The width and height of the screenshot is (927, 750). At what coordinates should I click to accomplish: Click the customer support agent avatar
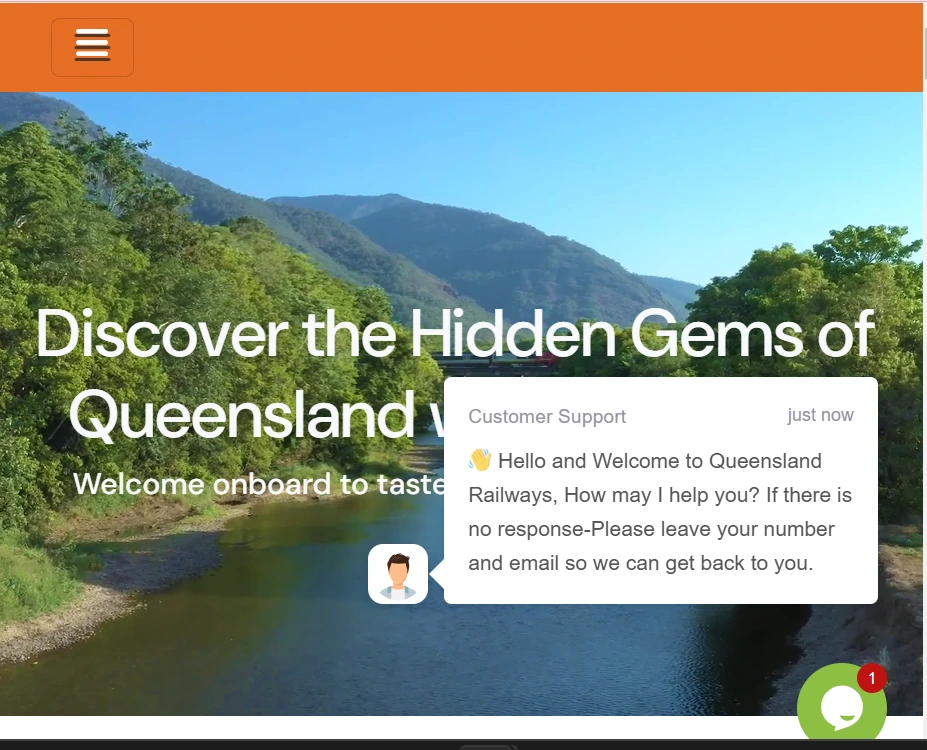[398, 574]
